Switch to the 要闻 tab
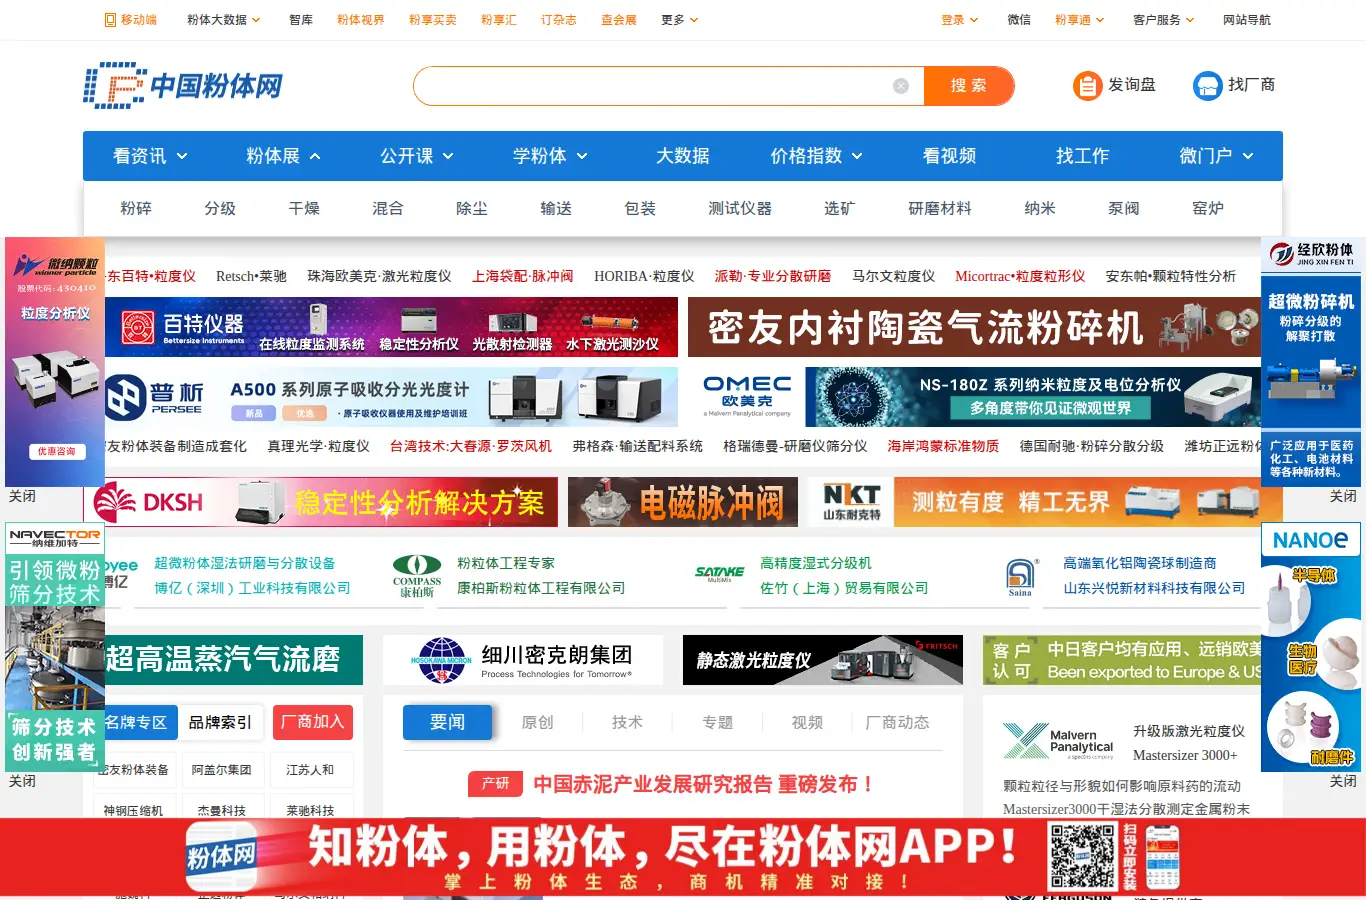This screenshot has height=900, width=1366. click(447, 722)
